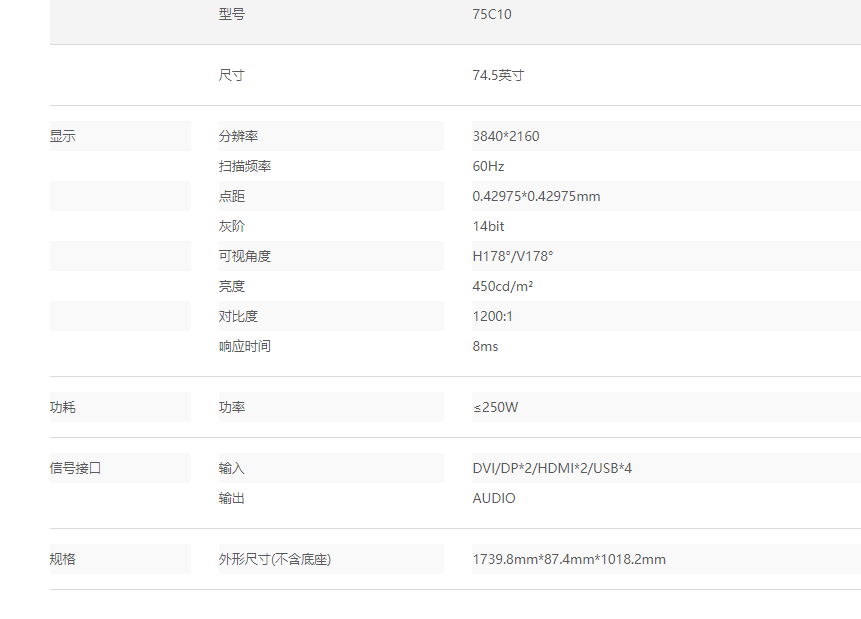Image resolution: width=861 pixels, height=619 pixels.
Task: Click the 输入 label
Action: coord(231,468)
